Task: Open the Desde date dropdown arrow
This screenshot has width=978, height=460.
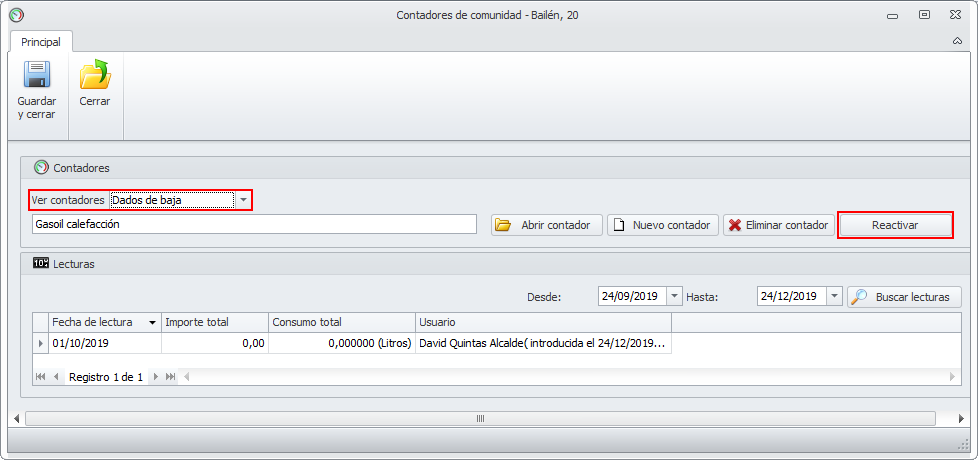Action: (x=675, y=297)
